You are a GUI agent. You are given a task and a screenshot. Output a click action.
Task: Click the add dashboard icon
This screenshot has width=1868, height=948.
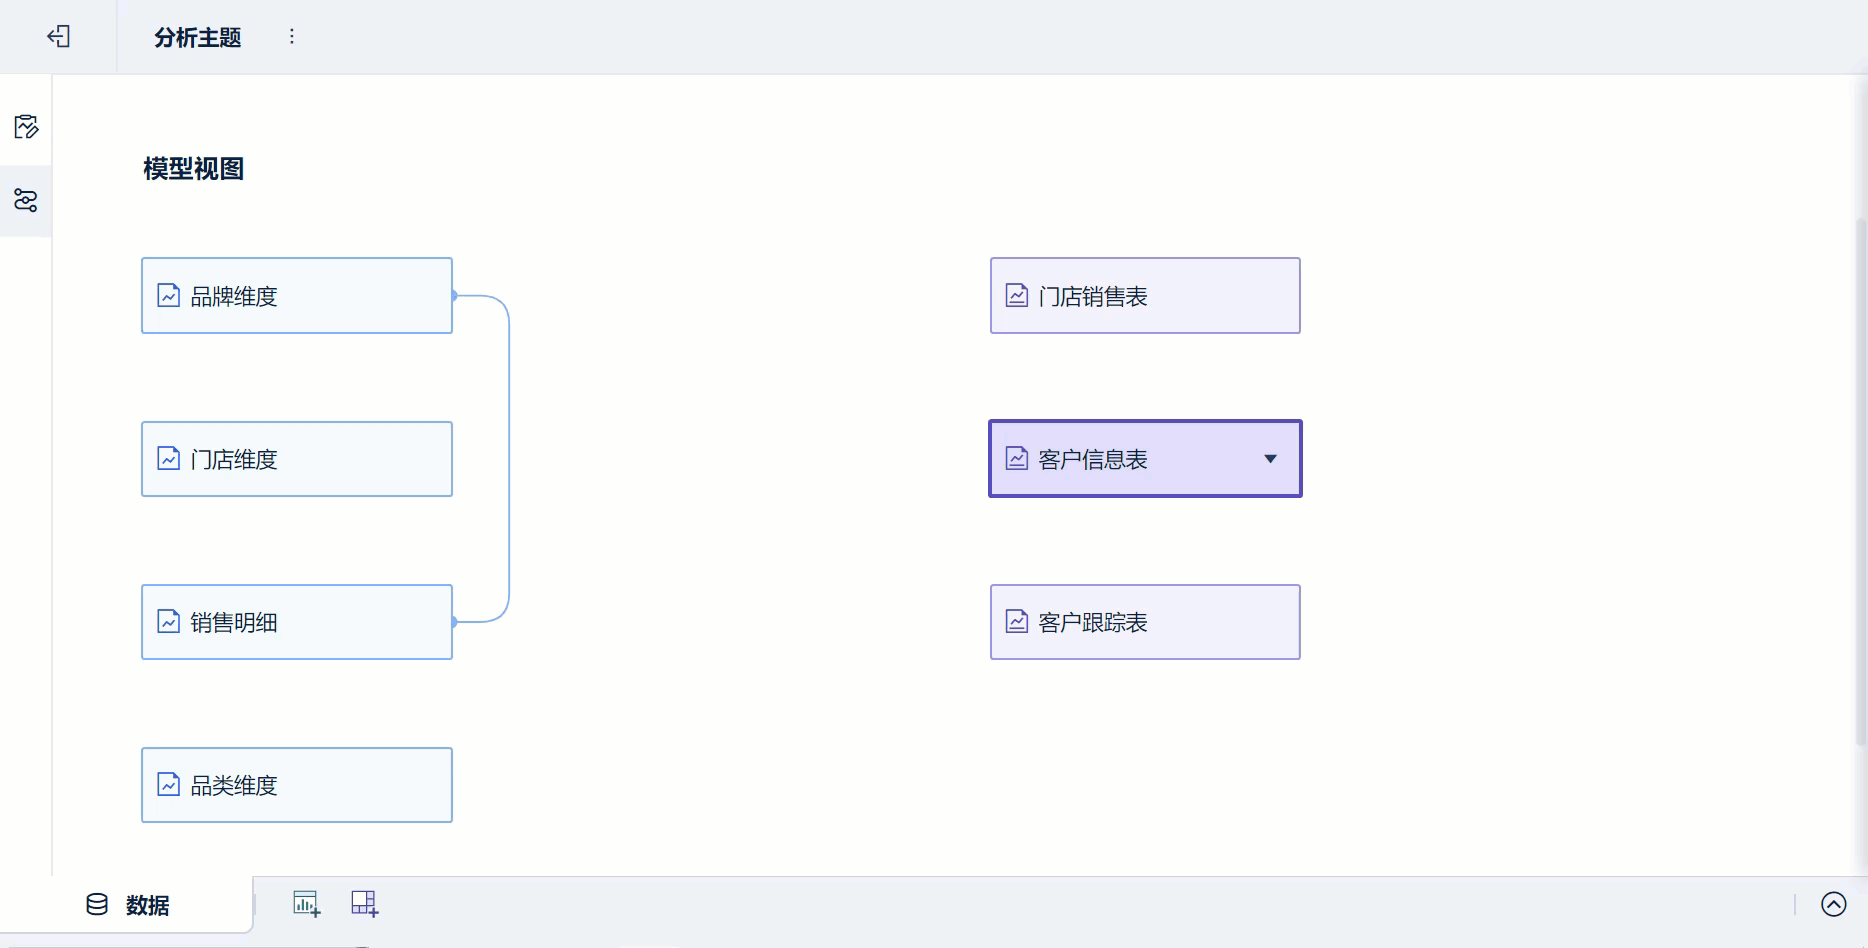364,904
